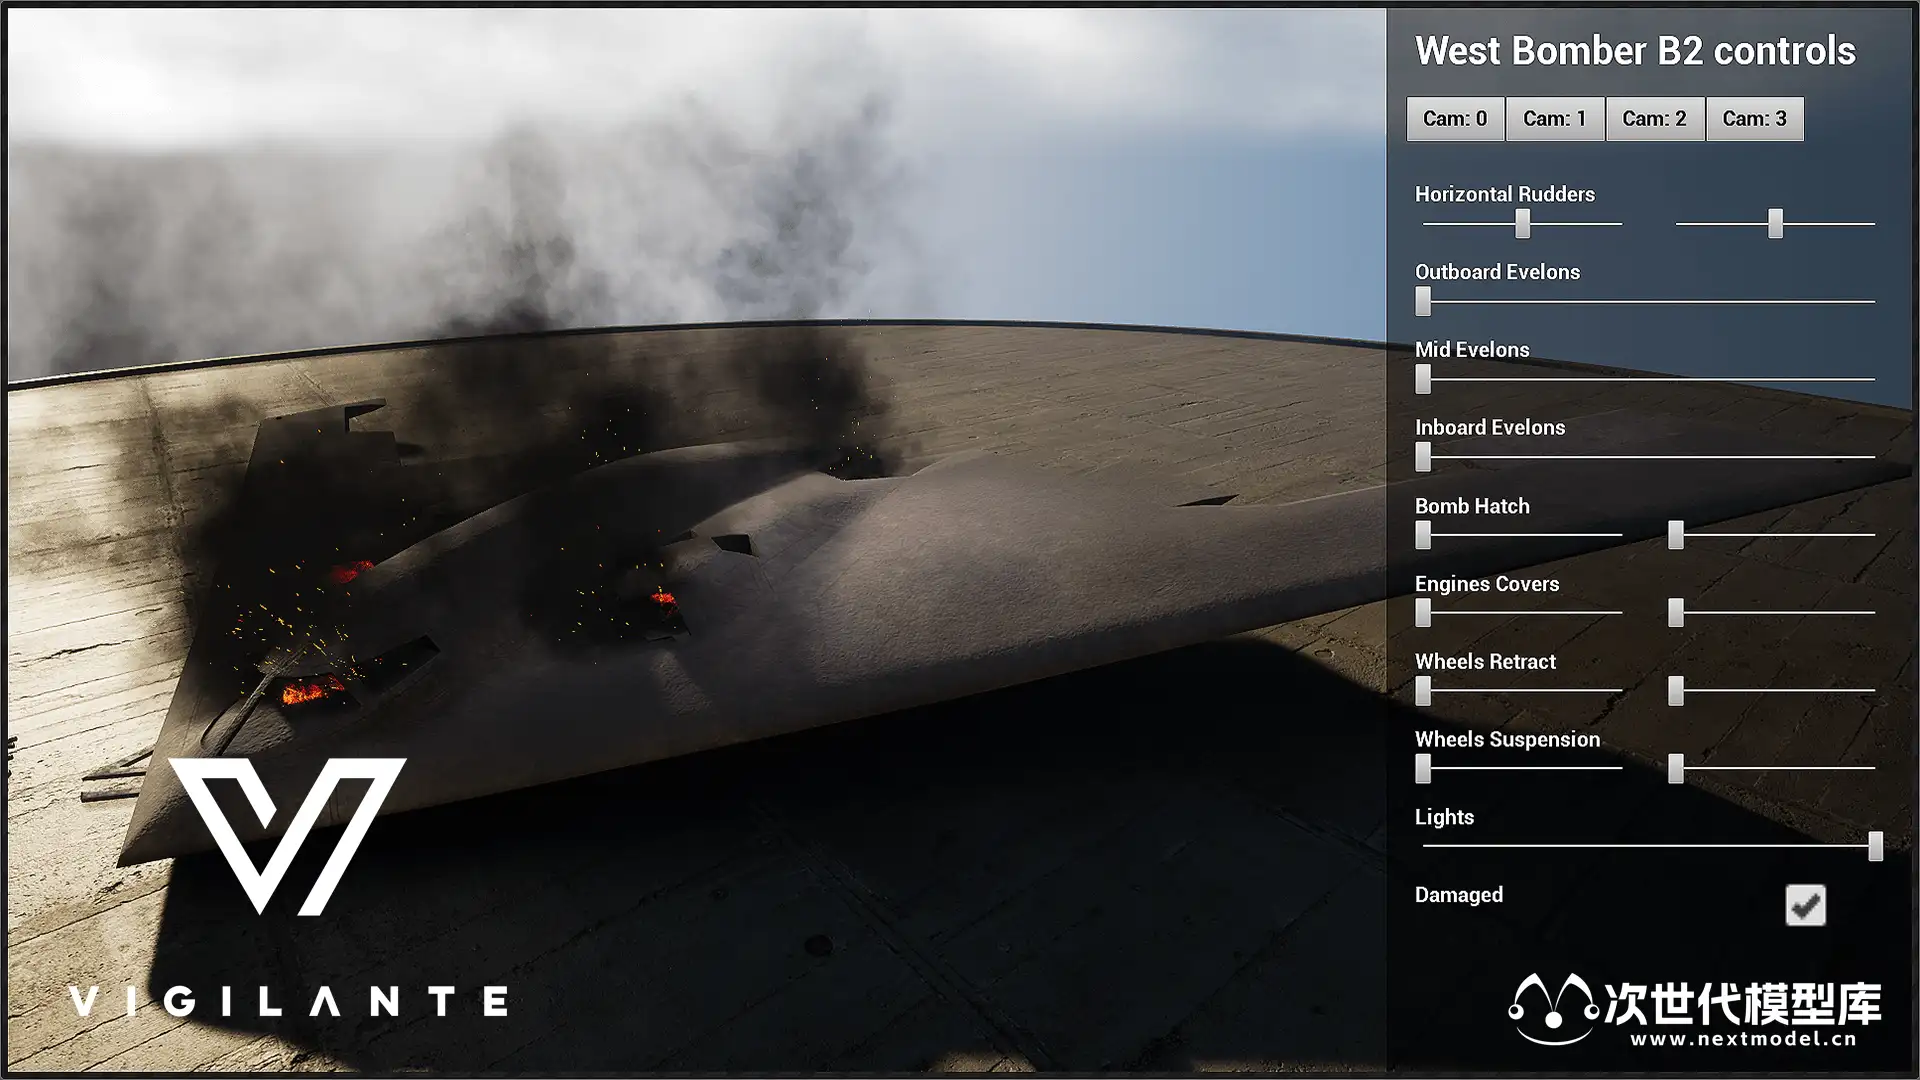
Task: Click the Inboard Evelons slider handle
Action: 1423,457
